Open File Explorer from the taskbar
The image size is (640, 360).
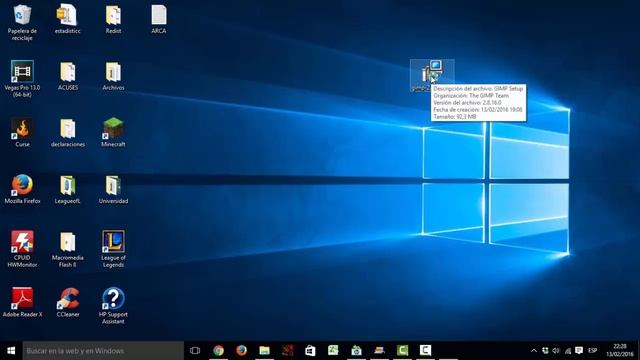point(264,351)
